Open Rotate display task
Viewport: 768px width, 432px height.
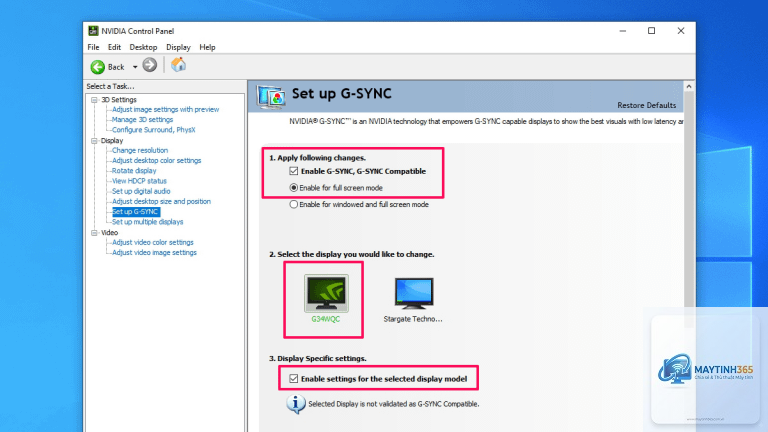tap(134, 171)
